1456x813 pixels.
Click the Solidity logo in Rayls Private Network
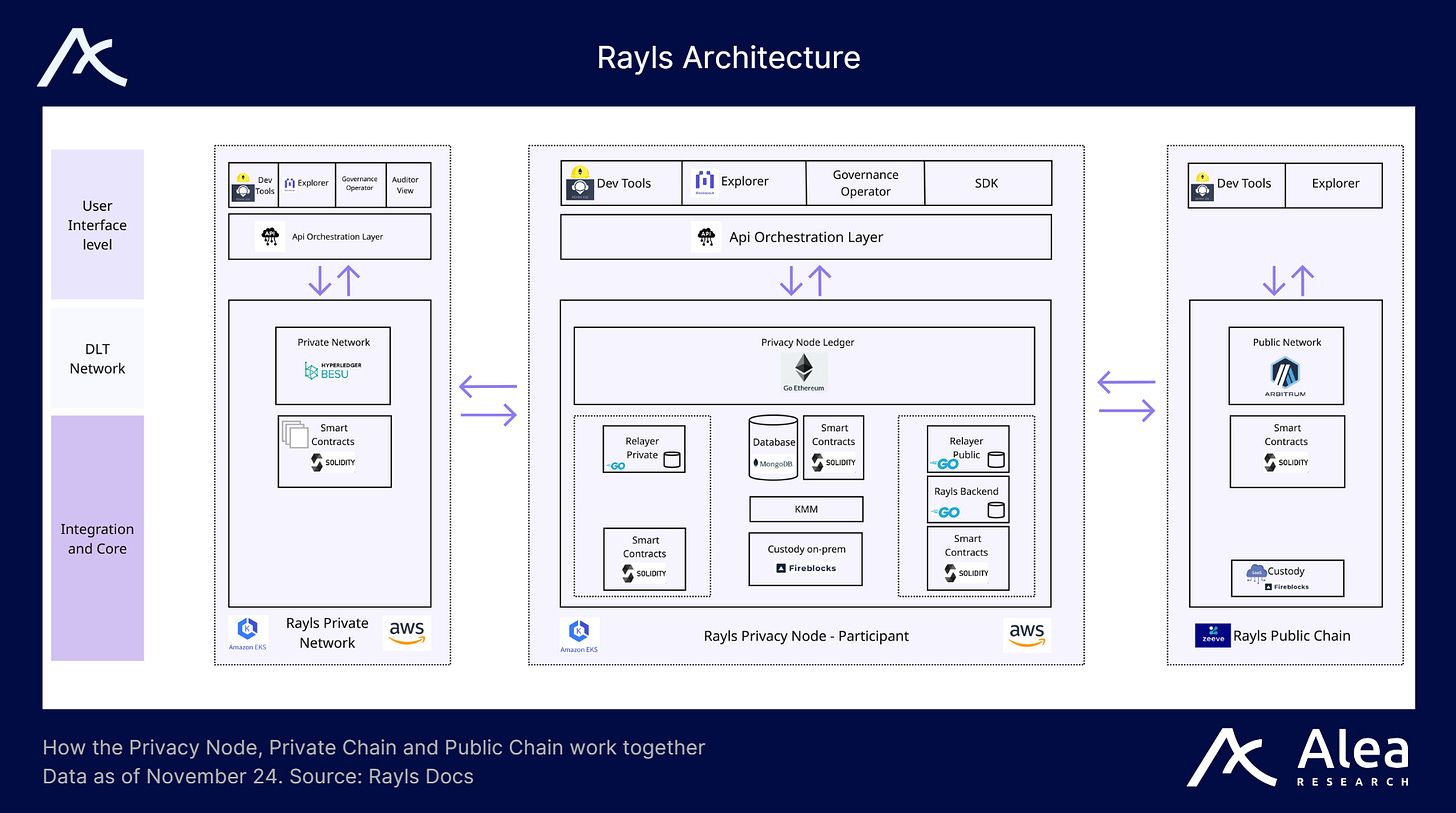point(333,462)
